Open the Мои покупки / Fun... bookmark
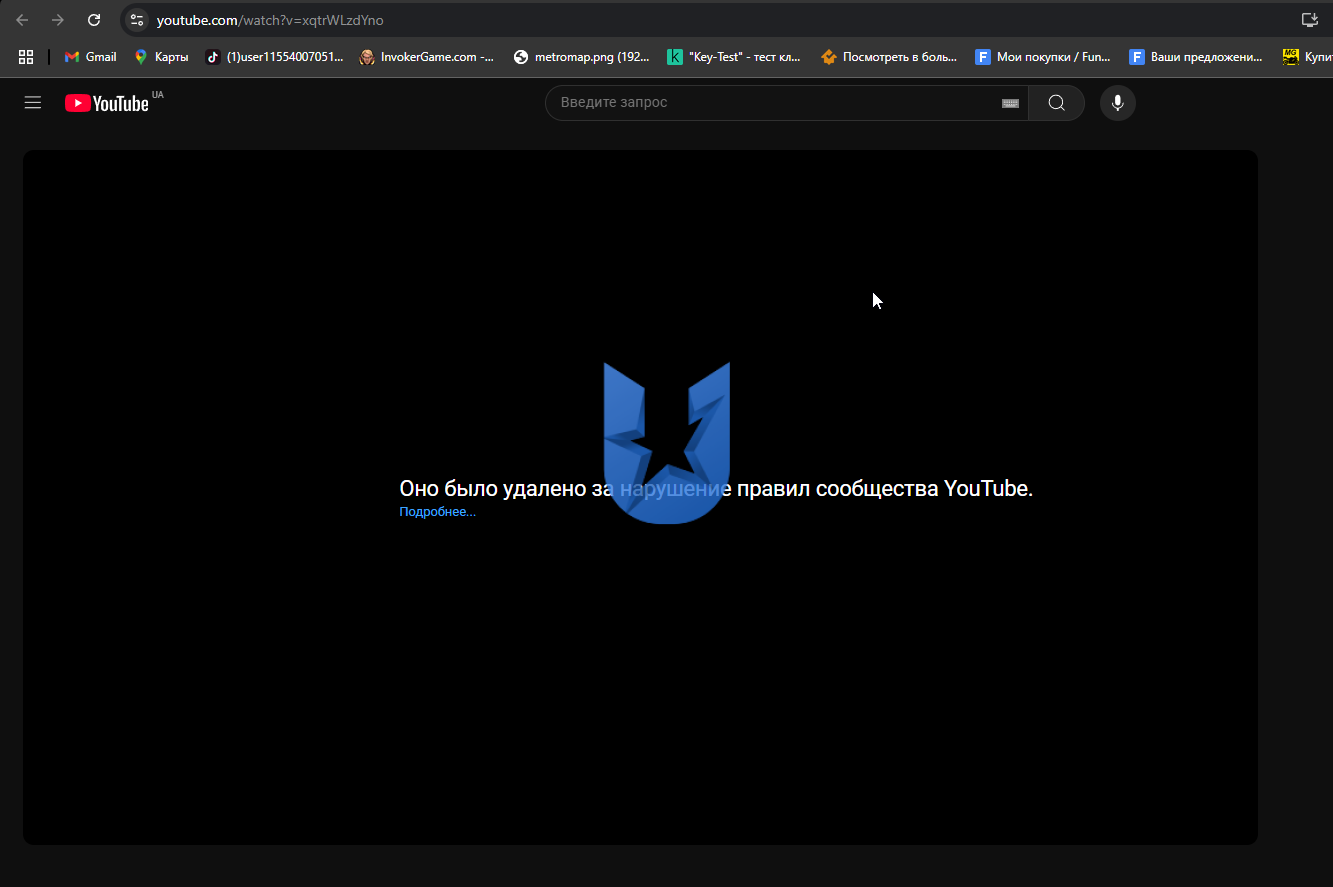Image resolution: width=1333 pixels, height=887 pixels. 1043,57
